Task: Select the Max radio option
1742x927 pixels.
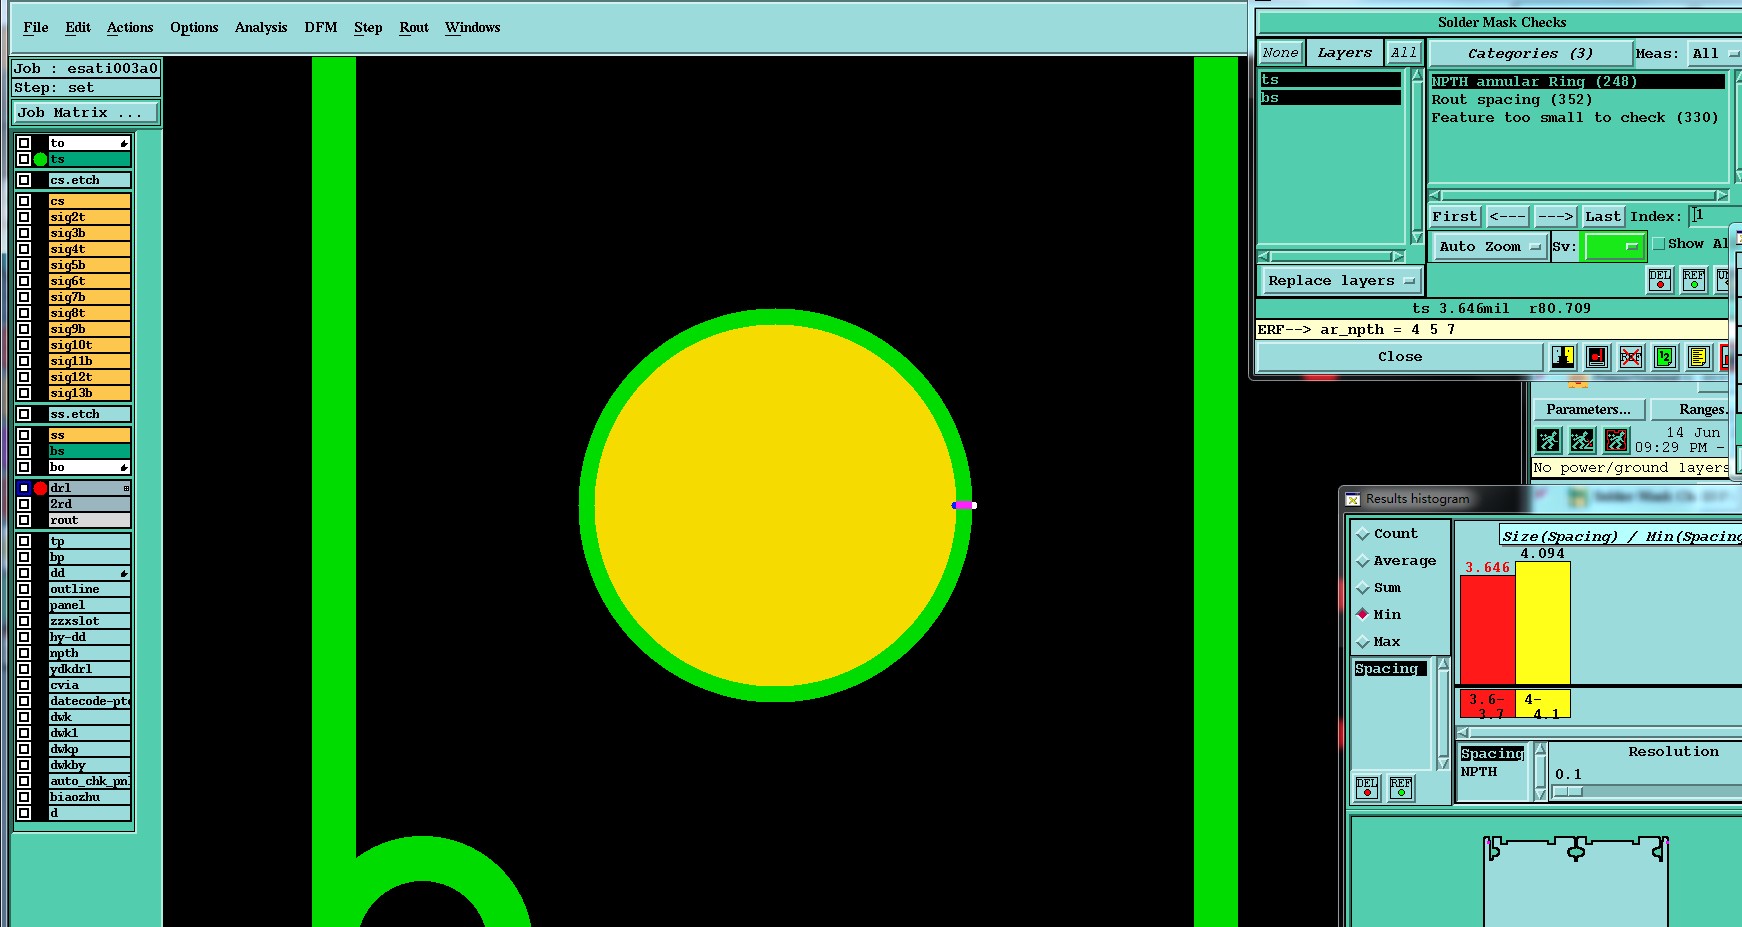Action: pos(1362,642)
